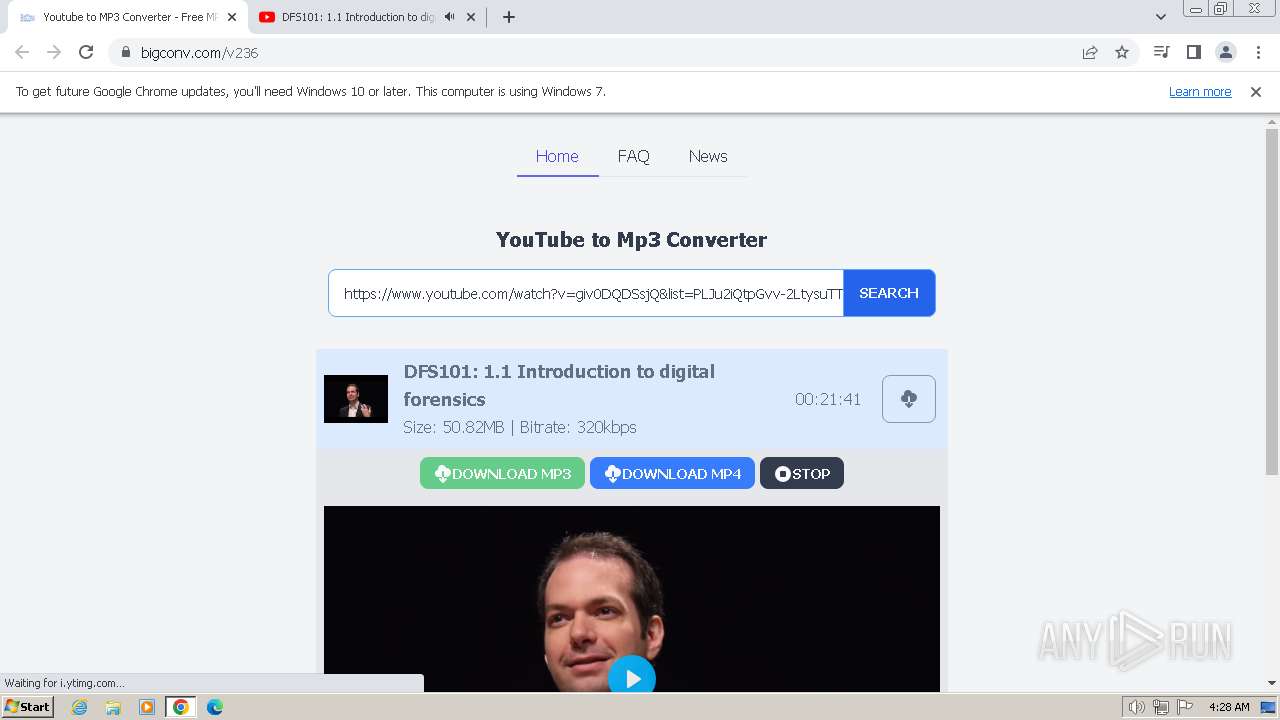Share this page icon in address bar
This screenshot has height=720, width=1280.
pyautogui.click(x=1090, y=53)
